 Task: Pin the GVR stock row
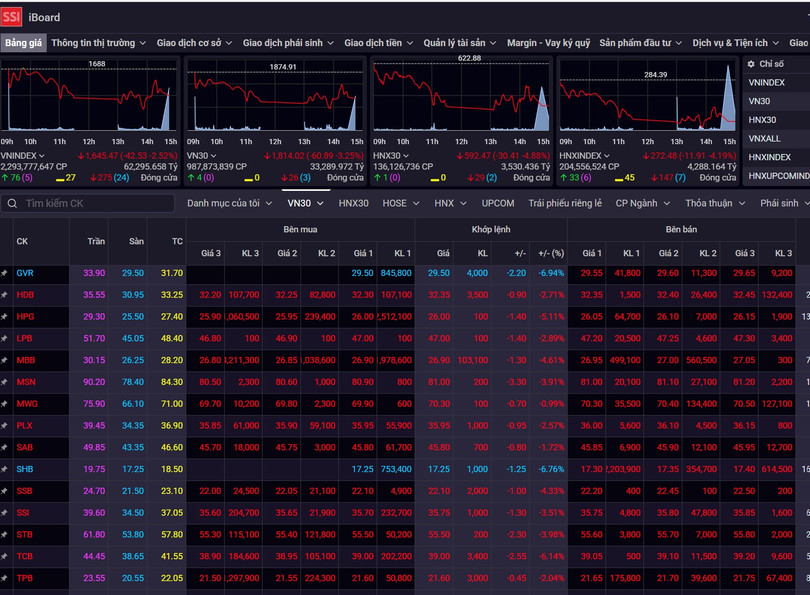click(x=5, y=273)
